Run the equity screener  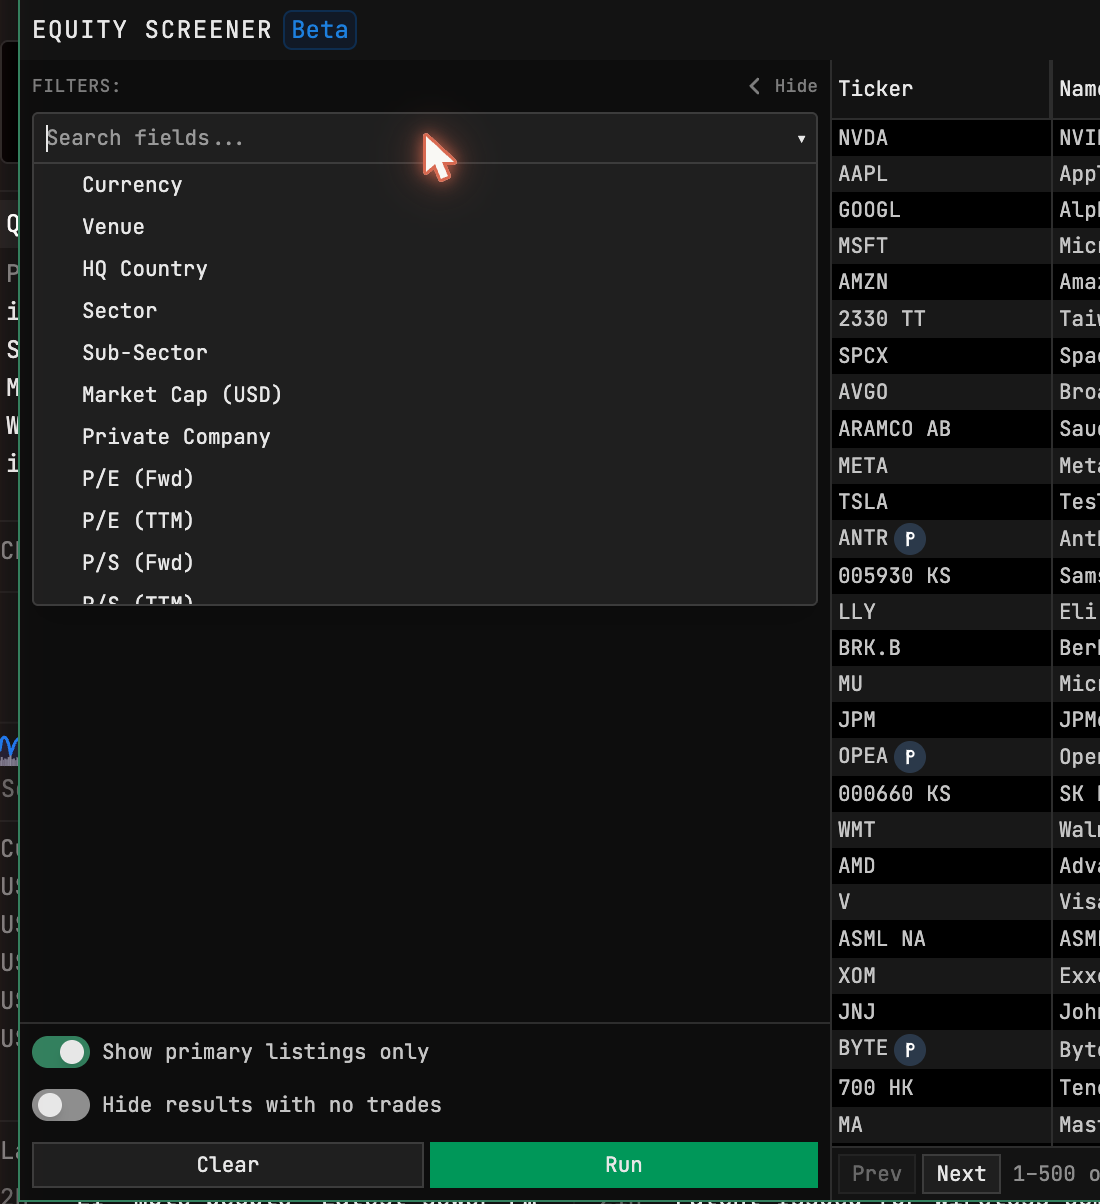point(624,1165)
